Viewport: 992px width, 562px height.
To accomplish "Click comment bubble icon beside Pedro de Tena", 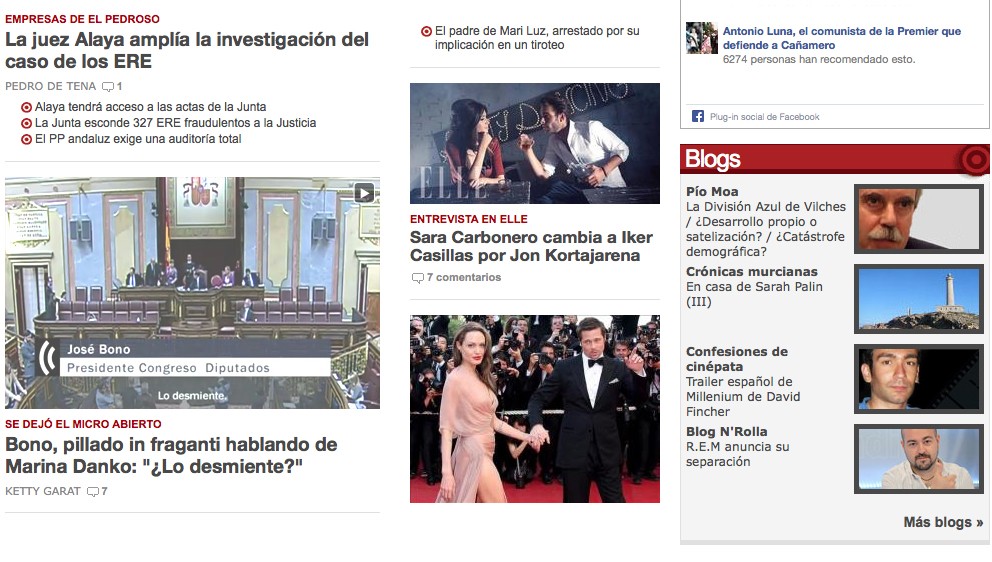I will point(108,87).
